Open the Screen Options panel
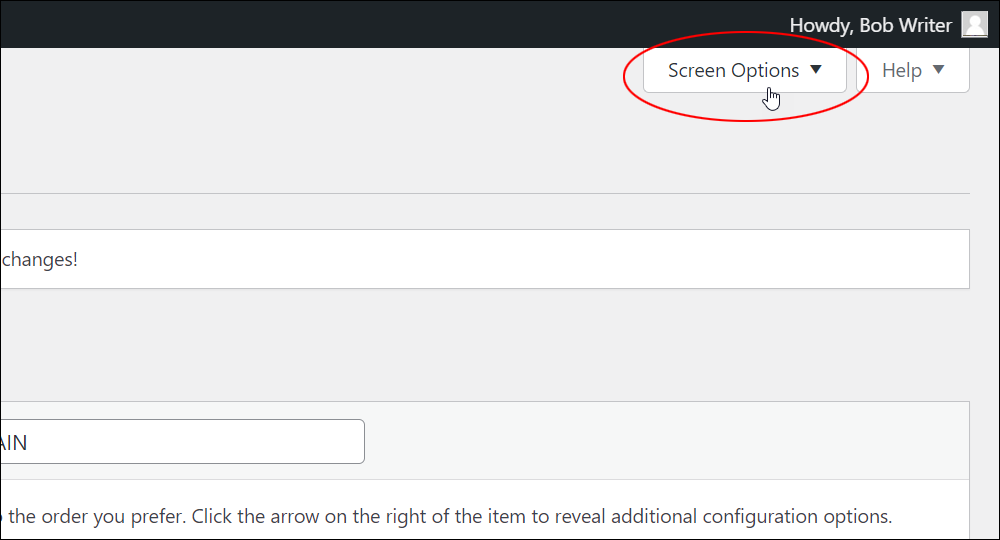This screenshot has height=540, width=1000. pos(744,70)
